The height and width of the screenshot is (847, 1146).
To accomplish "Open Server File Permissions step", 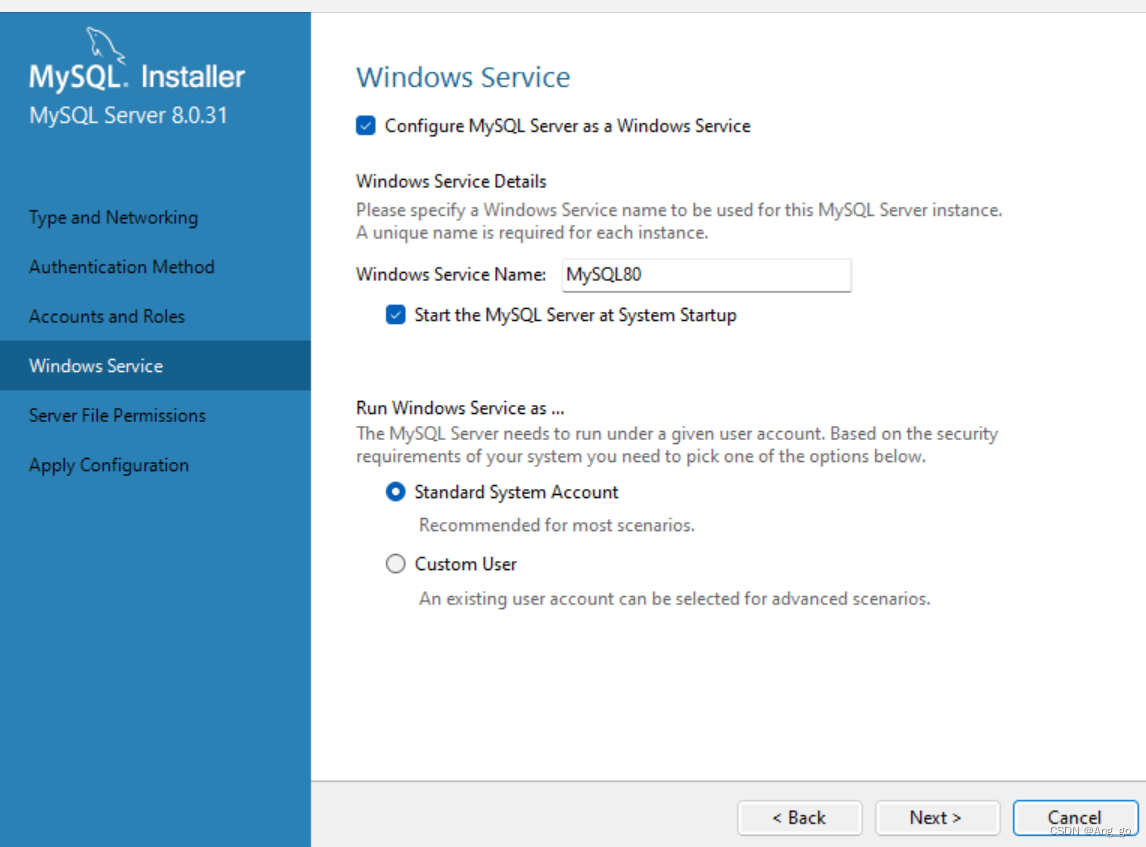I will coord(118,415).
